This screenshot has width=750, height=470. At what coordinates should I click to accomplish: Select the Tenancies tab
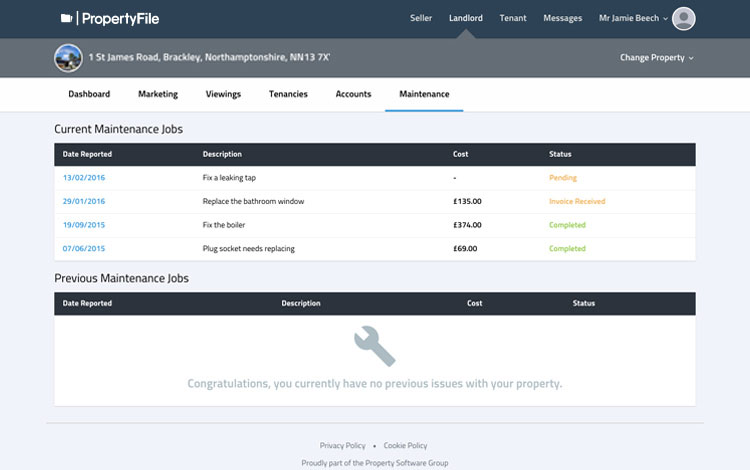(x=288, y=94)
